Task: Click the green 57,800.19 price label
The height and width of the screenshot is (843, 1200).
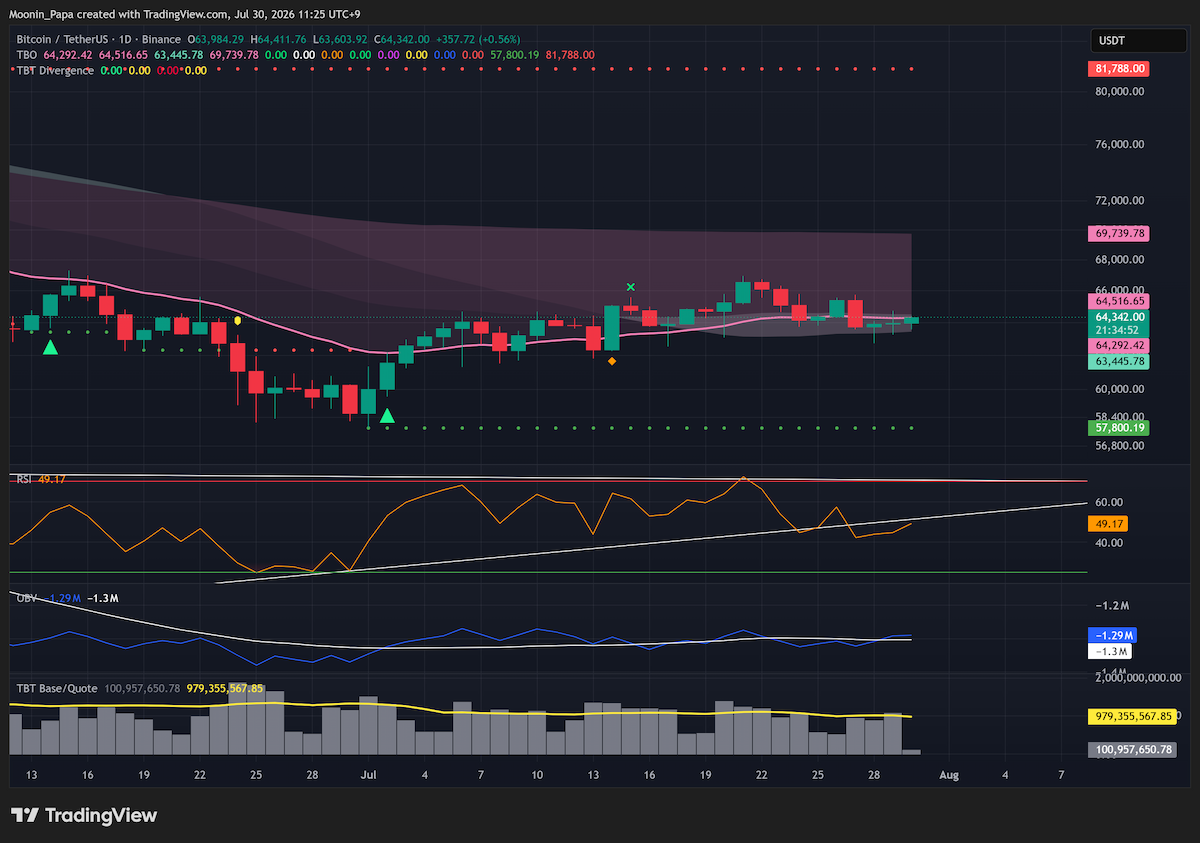Action: click(1119, 428)
